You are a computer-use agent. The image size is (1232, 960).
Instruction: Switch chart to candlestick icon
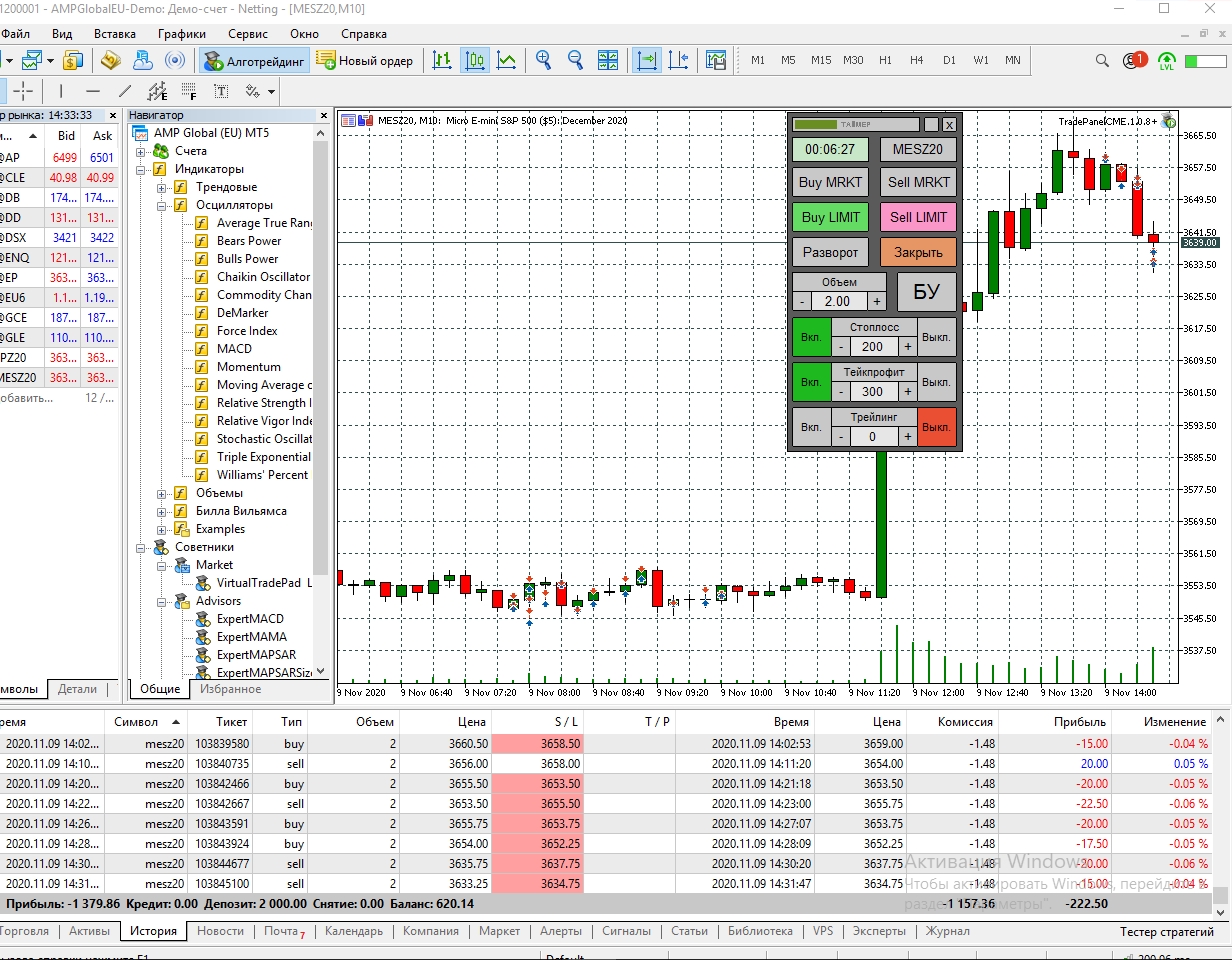475,61
